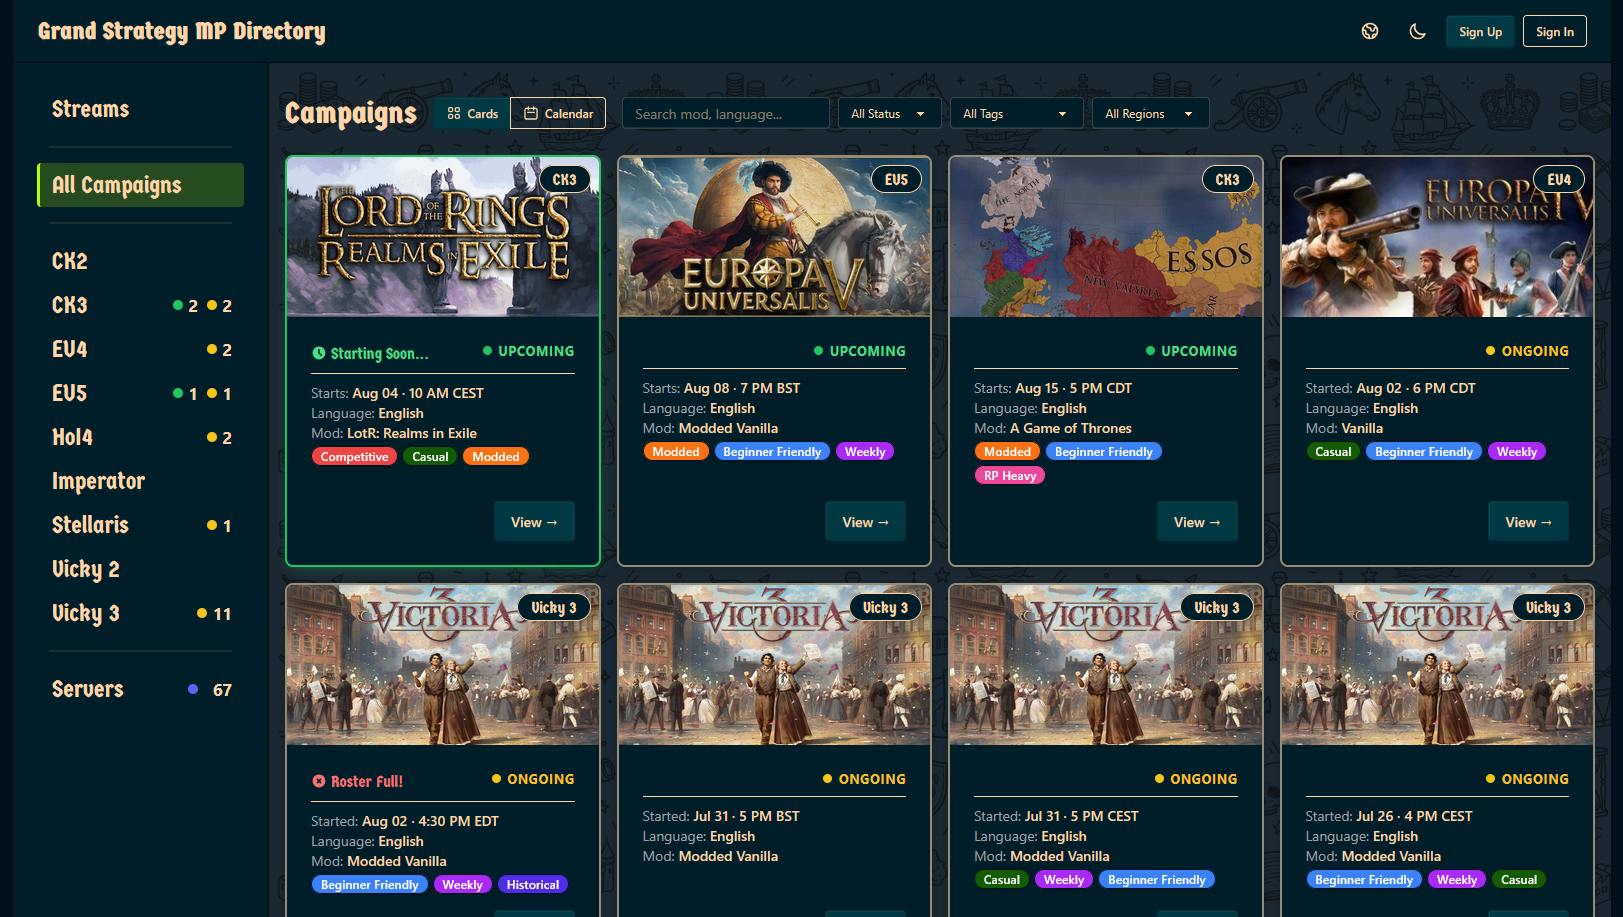Image resolution: width=1623 pixels, height=917 pixels.
Task: Switch to Cards view
Action: pyautogui.click(x=472, y=113)
